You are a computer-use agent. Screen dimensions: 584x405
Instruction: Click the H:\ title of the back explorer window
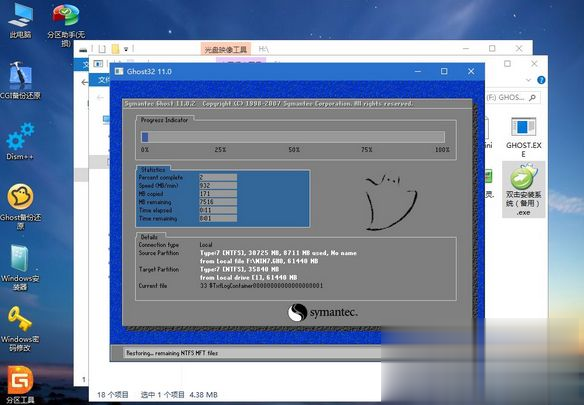263,49
